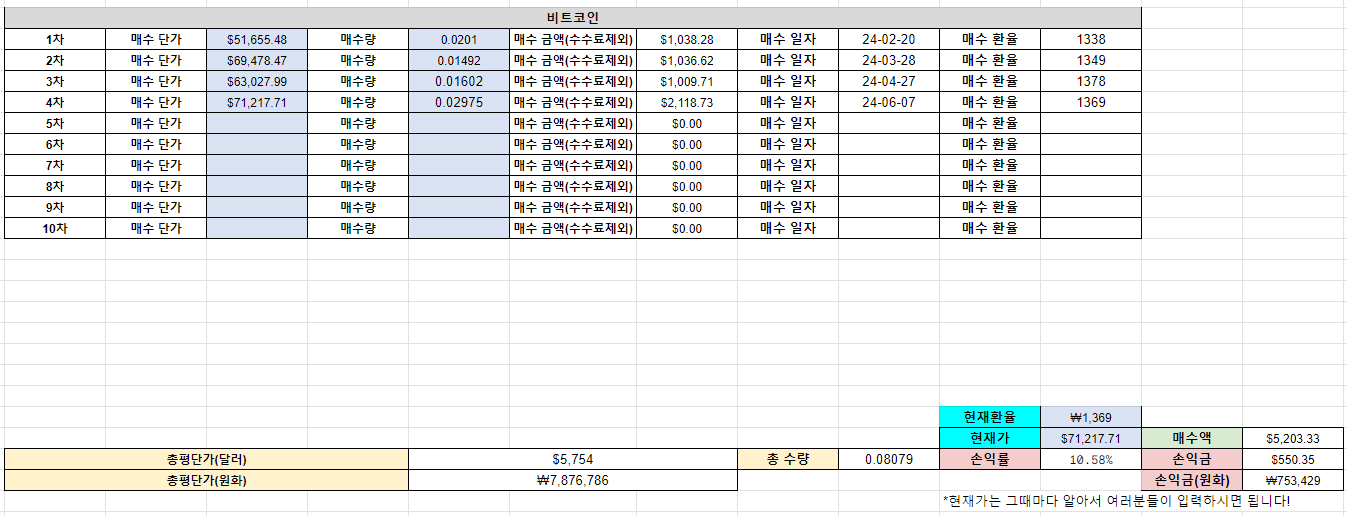Select the 총 수량 label cell
Image resolution: width=1347 pixels, height=516 pixels.
coord(788,459)
